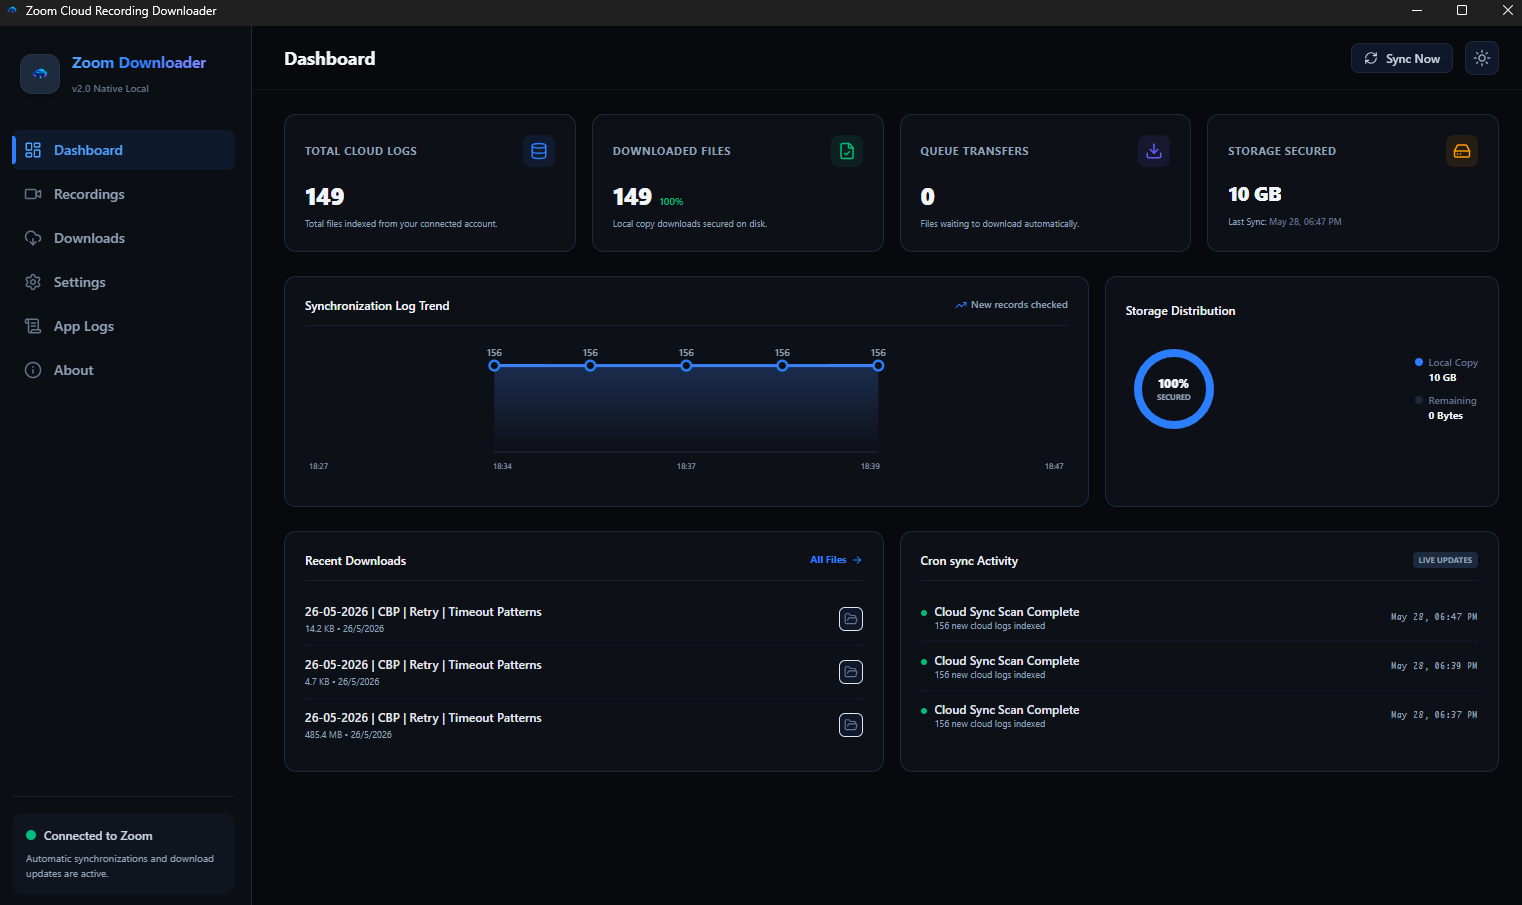
Task: Open the All Files link
Action: tap(836, 560)
